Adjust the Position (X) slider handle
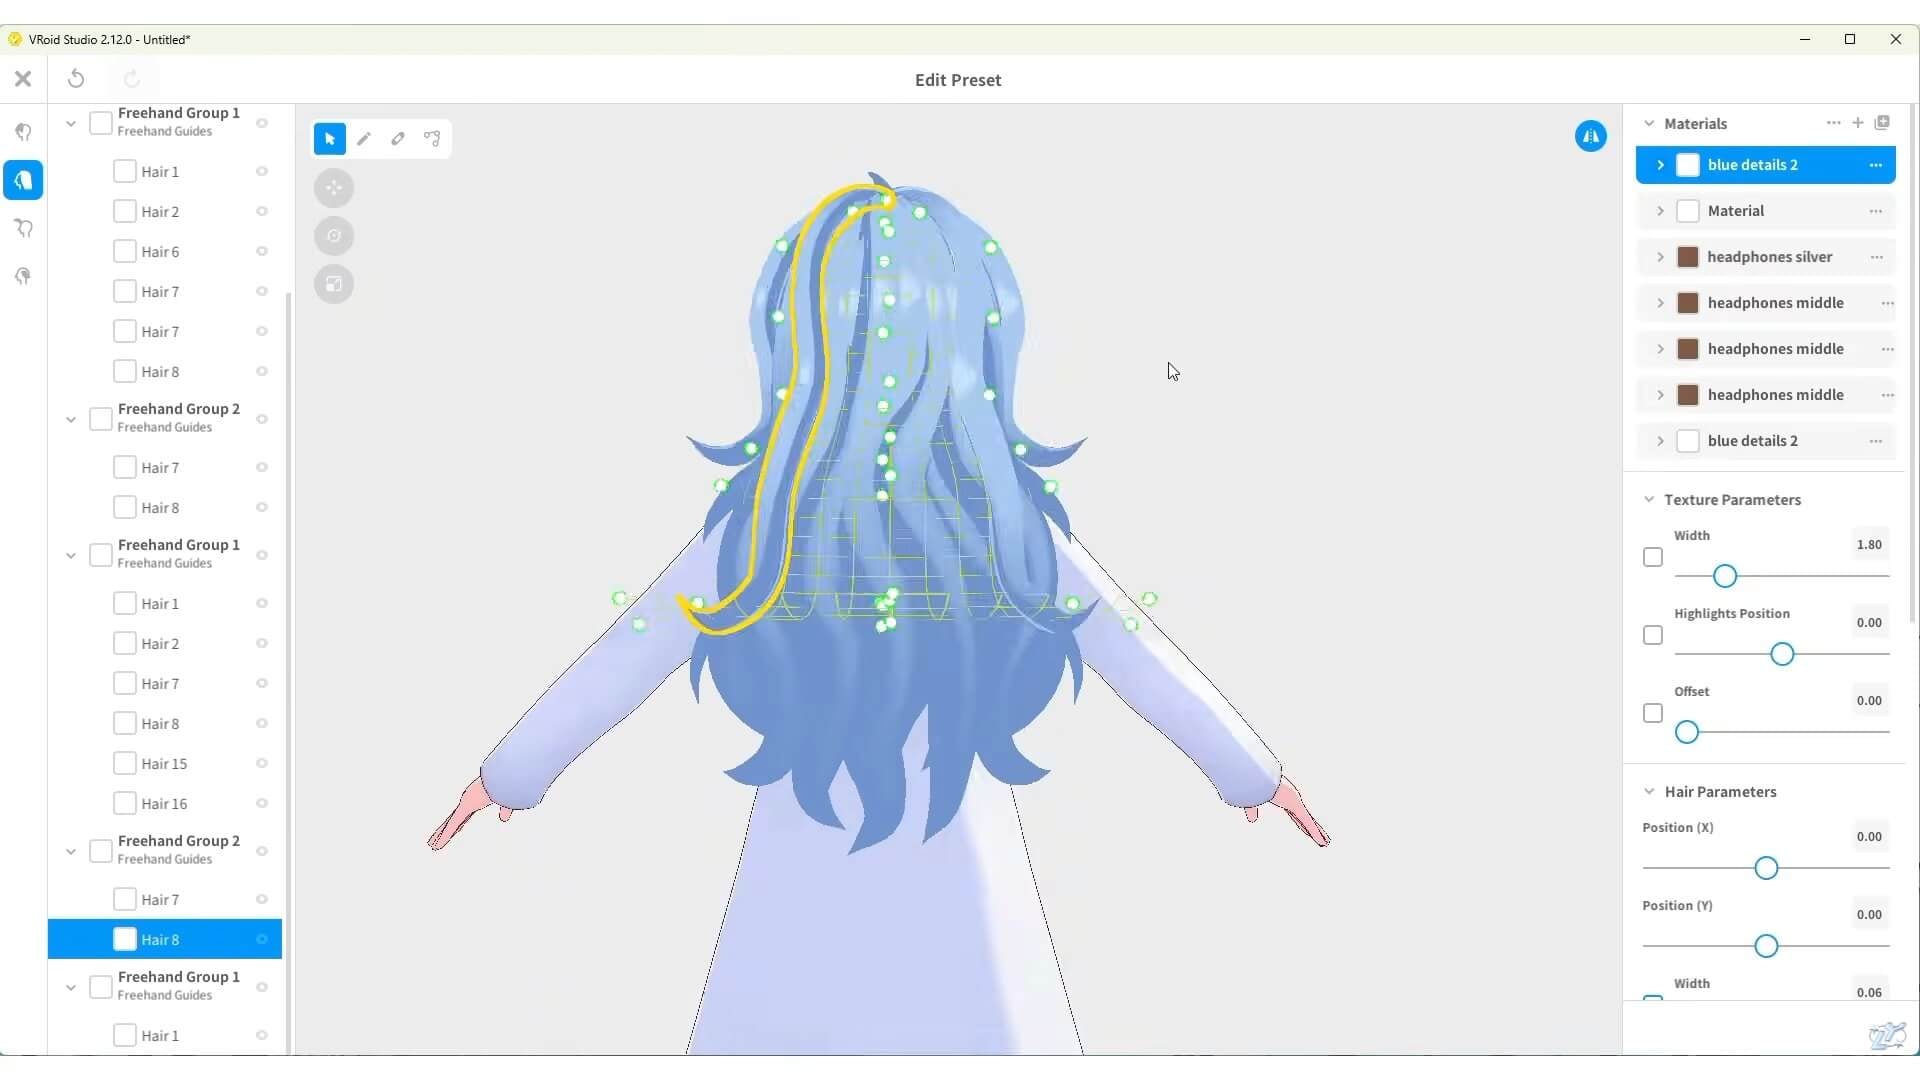The image size is (1920, 1080). 1766,868
